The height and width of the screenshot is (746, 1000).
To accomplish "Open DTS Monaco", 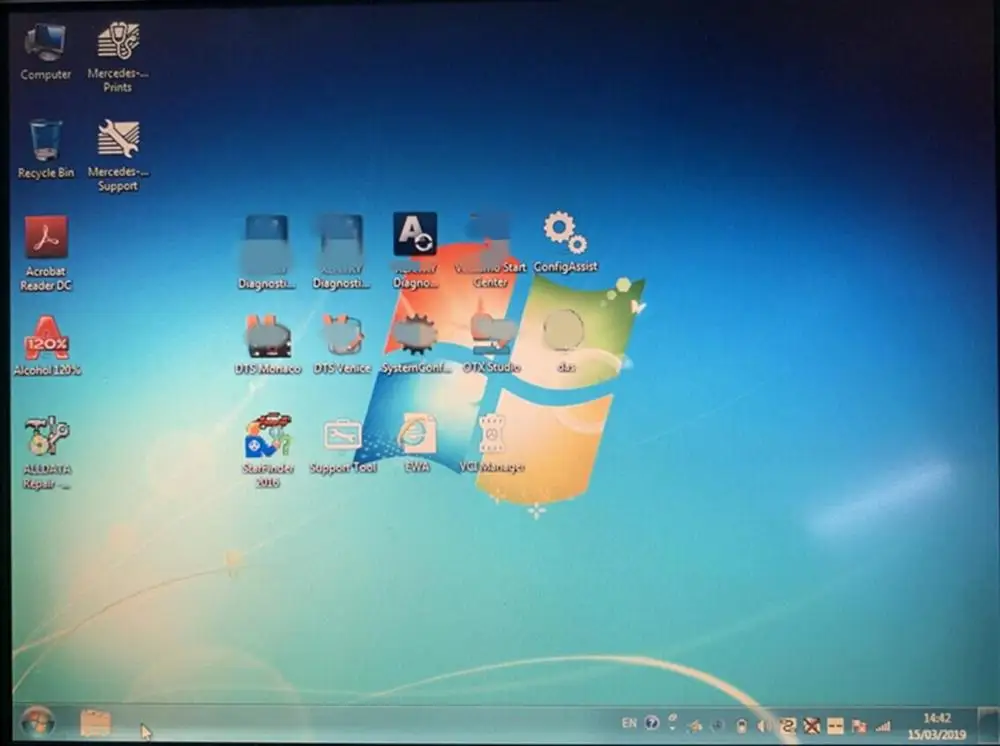I will coord(268,344).
